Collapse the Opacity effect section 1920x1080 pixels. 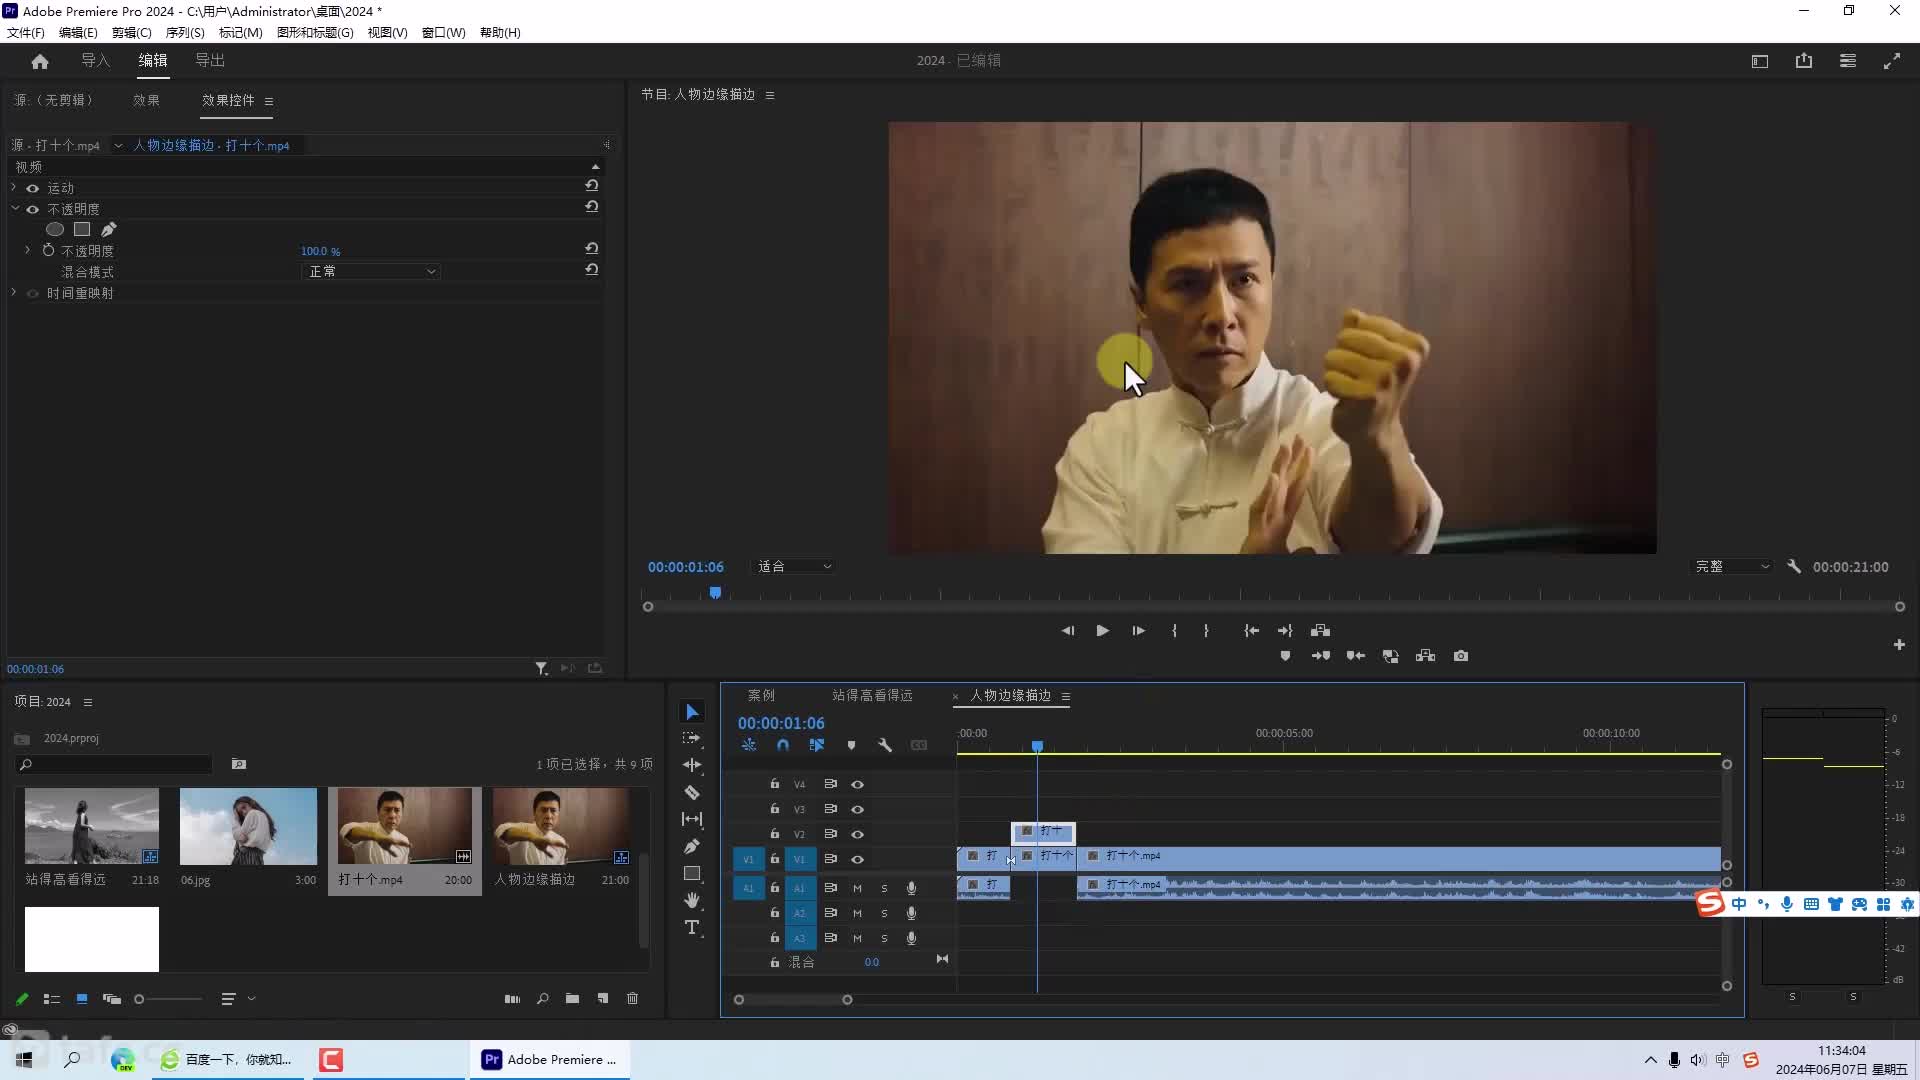click(15, 208)
